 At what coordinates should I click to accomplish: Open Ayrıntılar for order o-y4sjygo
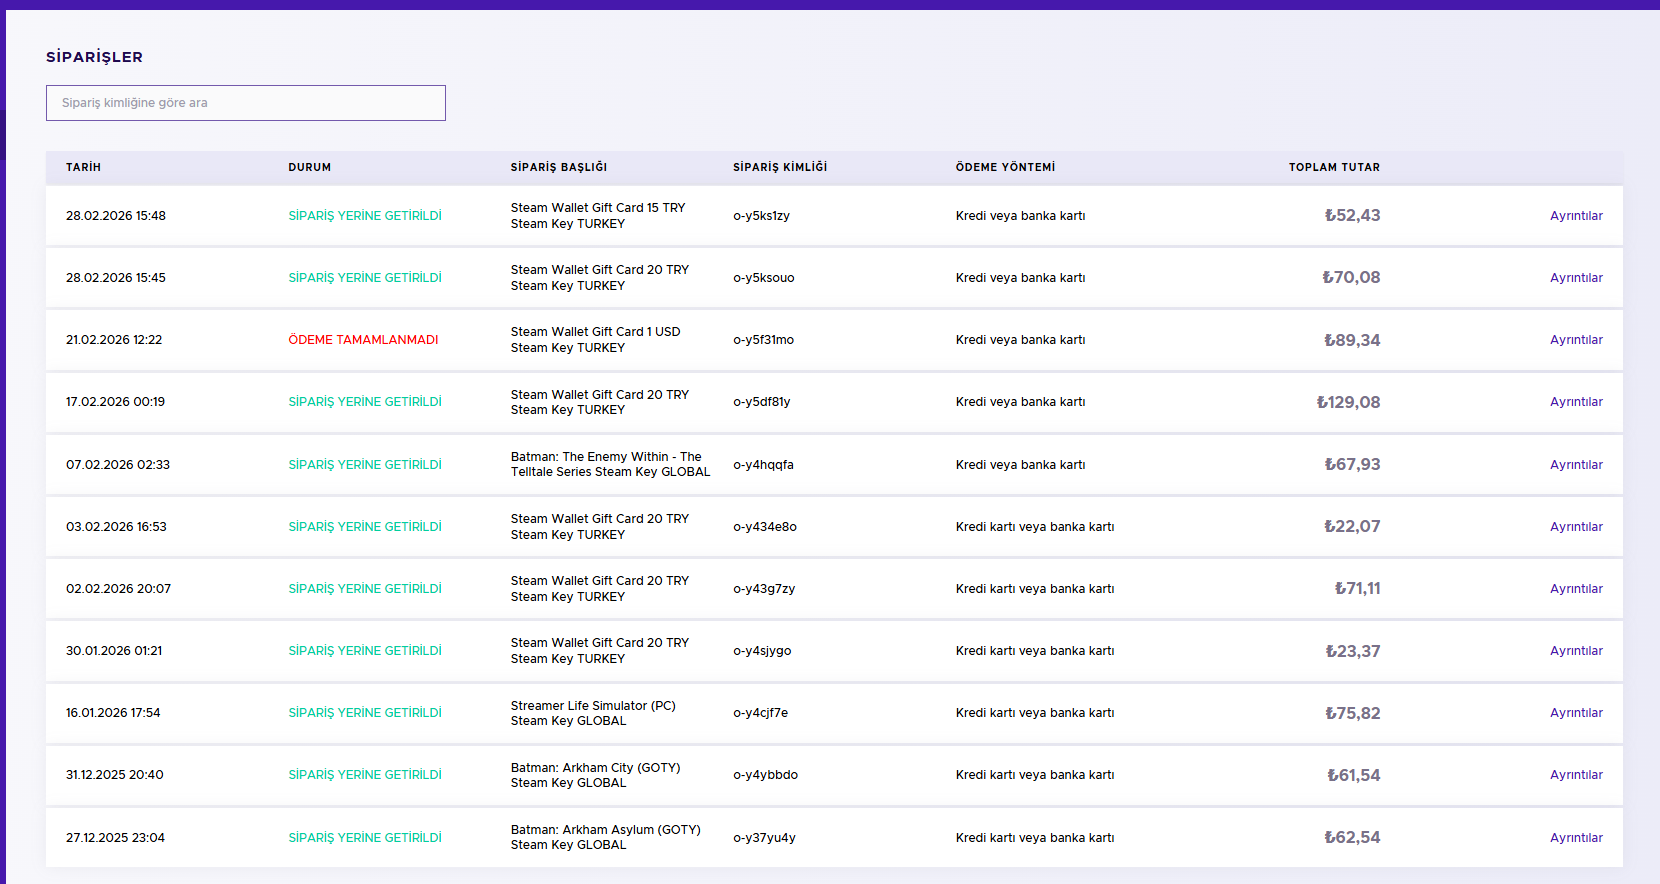point(1576,651)
